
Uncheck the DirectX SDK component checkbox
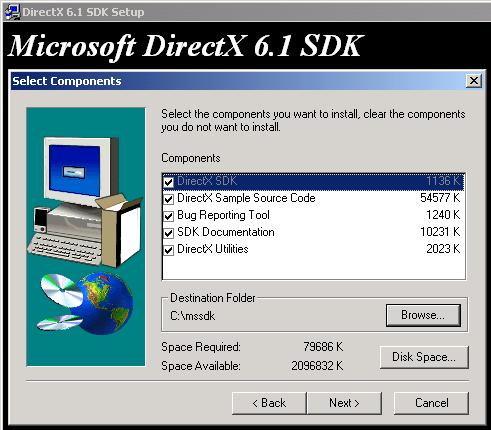click(x=169, y=182)
